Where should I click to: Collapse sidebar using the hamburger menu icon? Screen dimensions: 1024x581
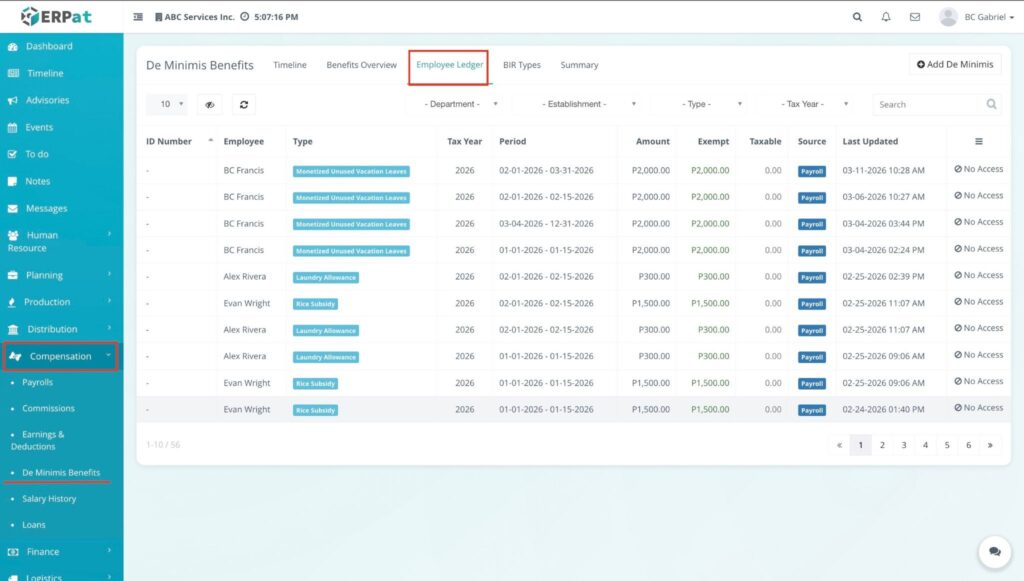[138, 17]
